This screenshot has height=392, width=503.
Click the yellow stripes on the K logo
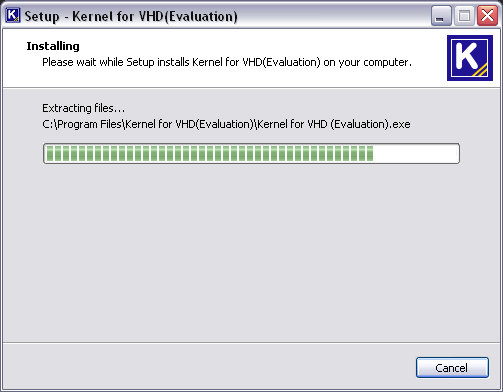pyautogui.click(x=481, y=70)
